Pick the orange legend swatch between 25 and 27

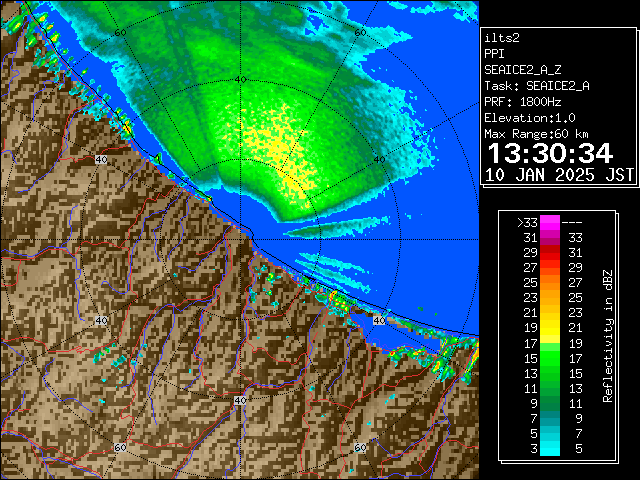coord(550,283)
